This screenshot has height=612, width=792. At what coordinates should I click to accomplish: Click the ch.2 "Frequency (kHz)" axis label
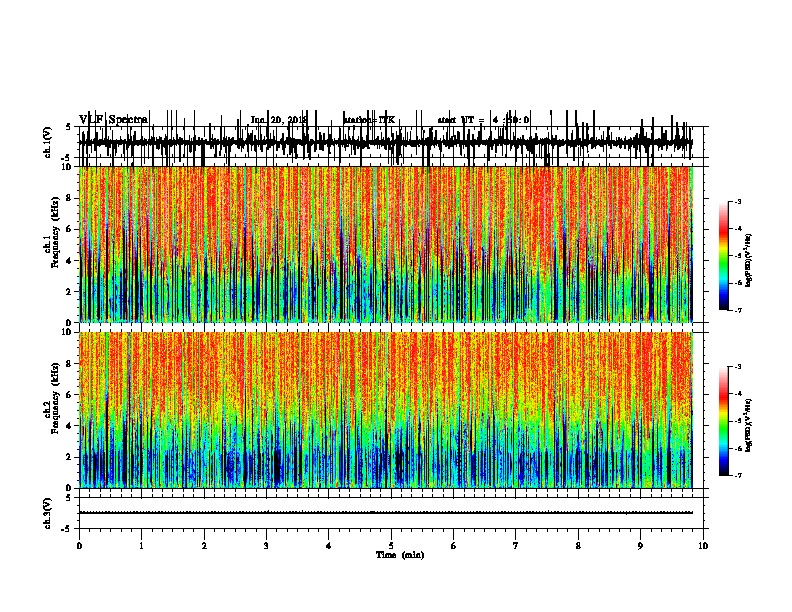coord(56,398)
